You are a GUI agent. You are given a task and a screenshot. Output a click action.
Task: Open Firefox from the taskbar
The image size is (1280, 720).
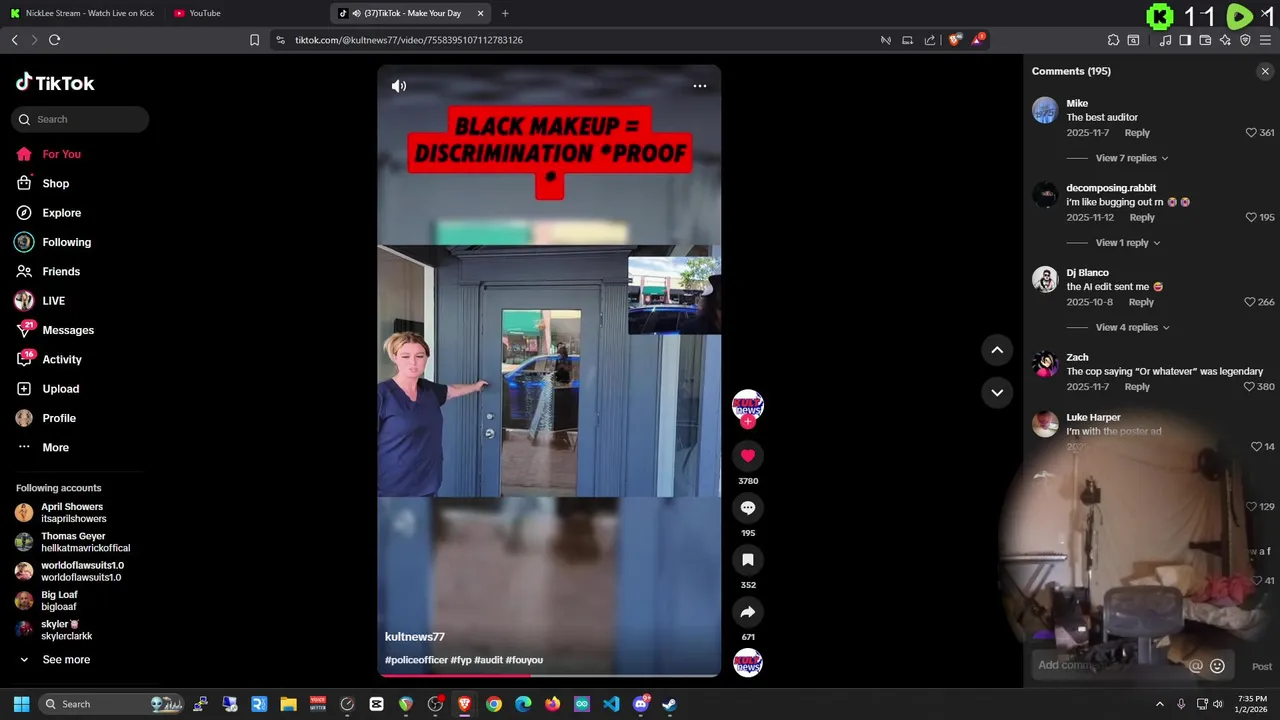tap(552, 704)
